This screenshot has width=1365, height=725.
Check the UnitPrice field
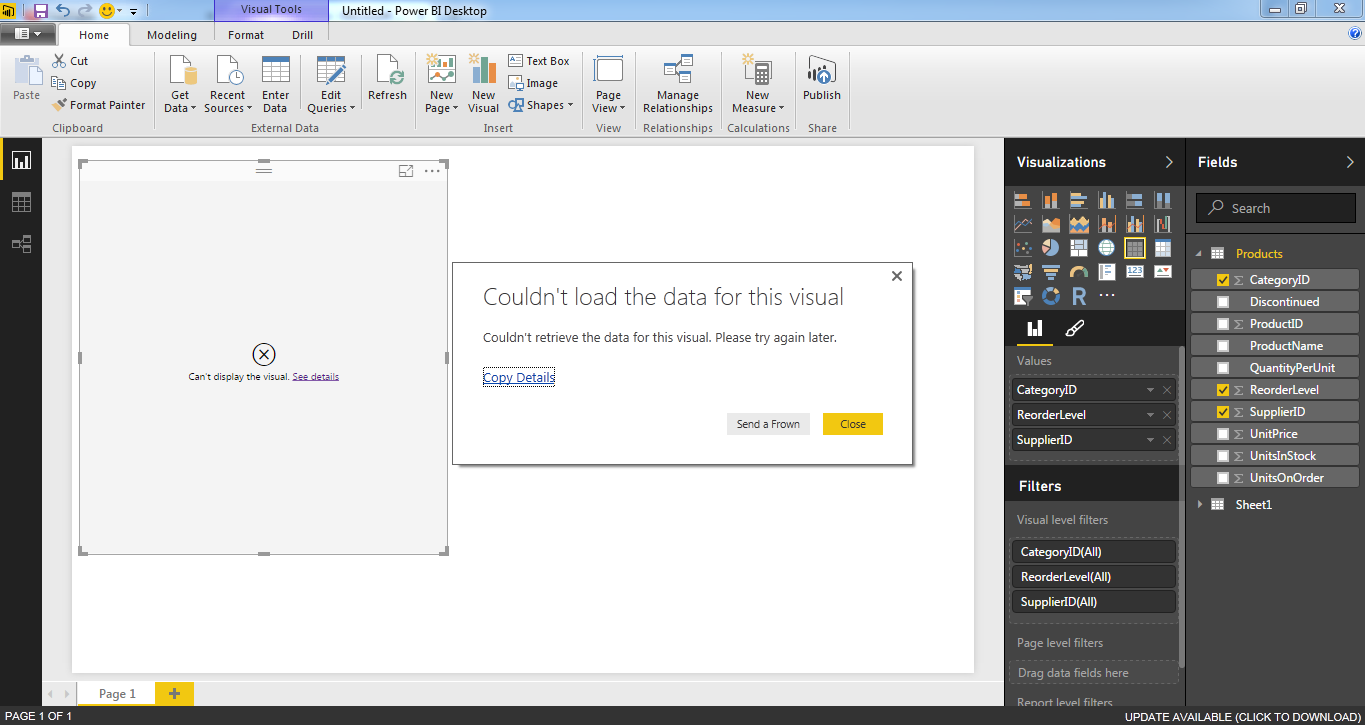(1223, 434)
